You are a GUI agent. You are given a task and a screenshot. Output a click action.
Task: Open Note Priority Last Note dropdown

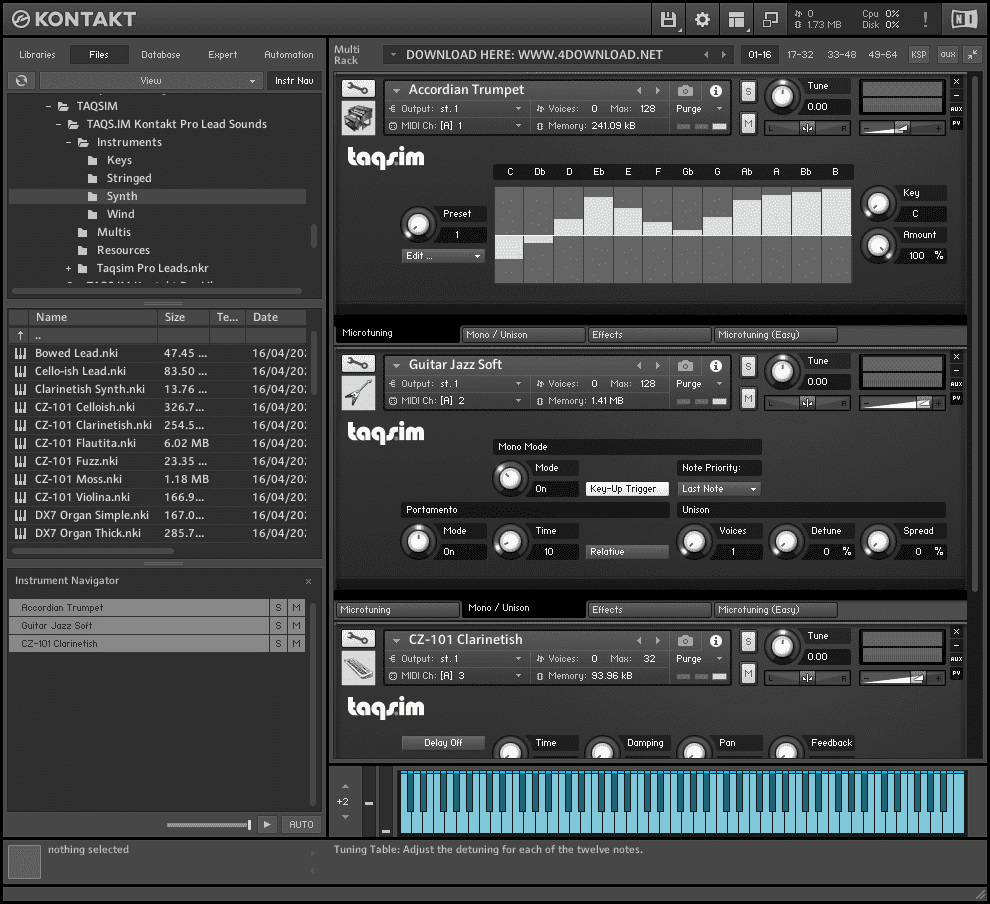click(x=719, y=489)
